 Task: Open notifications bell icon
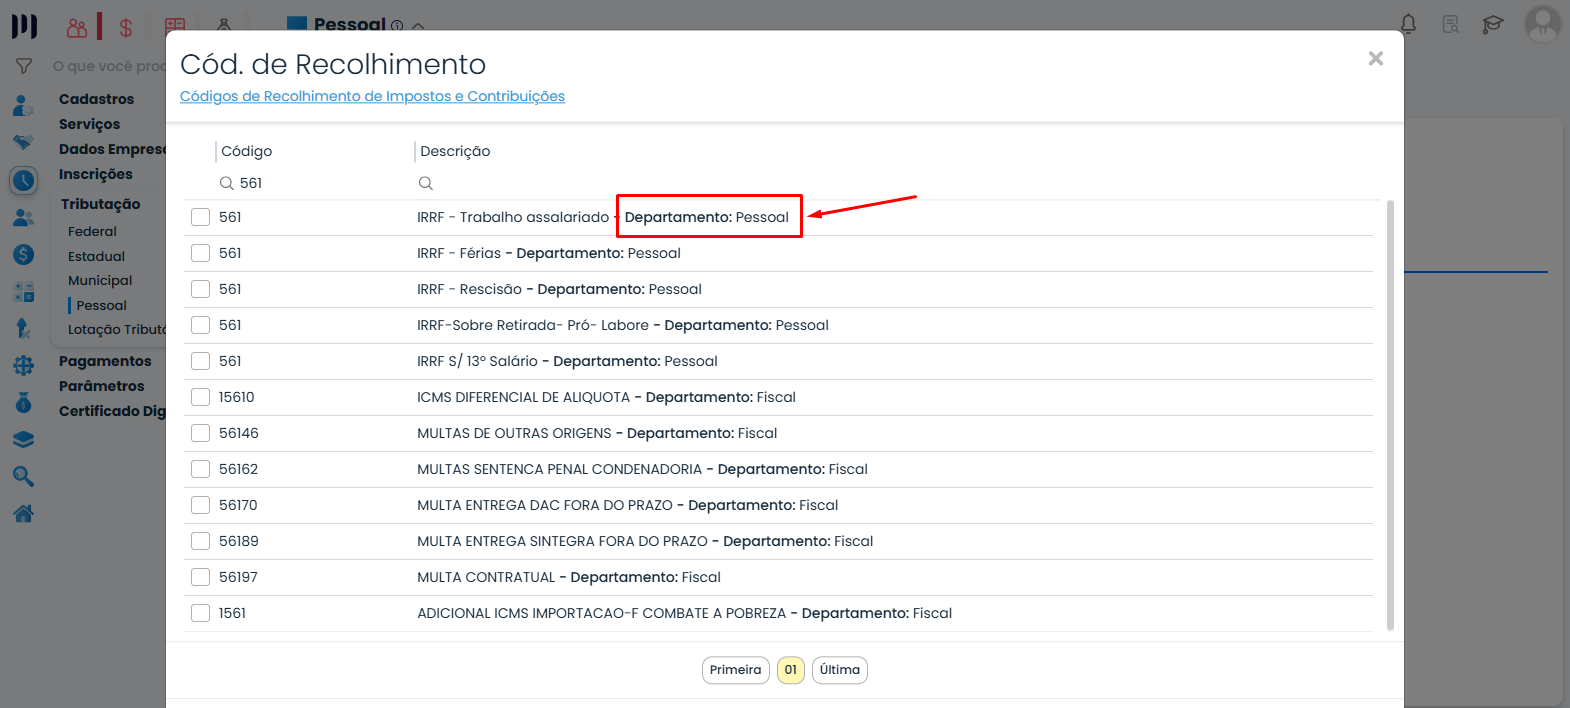(x=1408, y=24)
